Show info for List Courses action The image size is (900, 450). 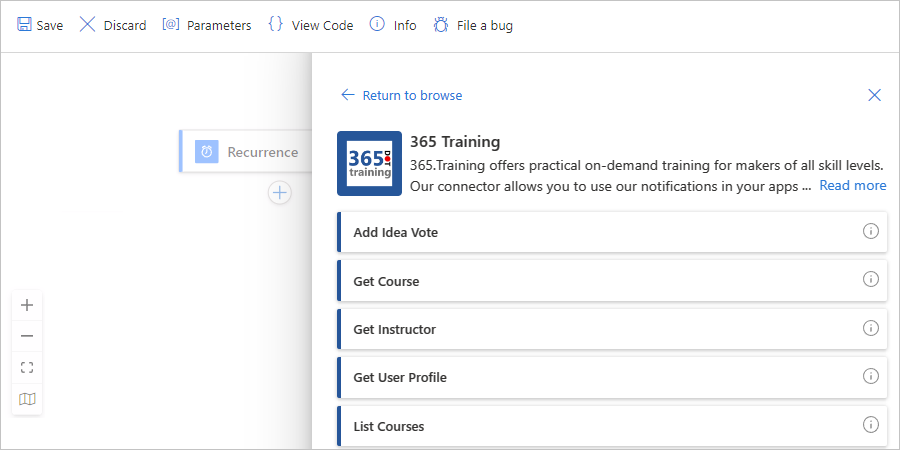pos(871,424)
